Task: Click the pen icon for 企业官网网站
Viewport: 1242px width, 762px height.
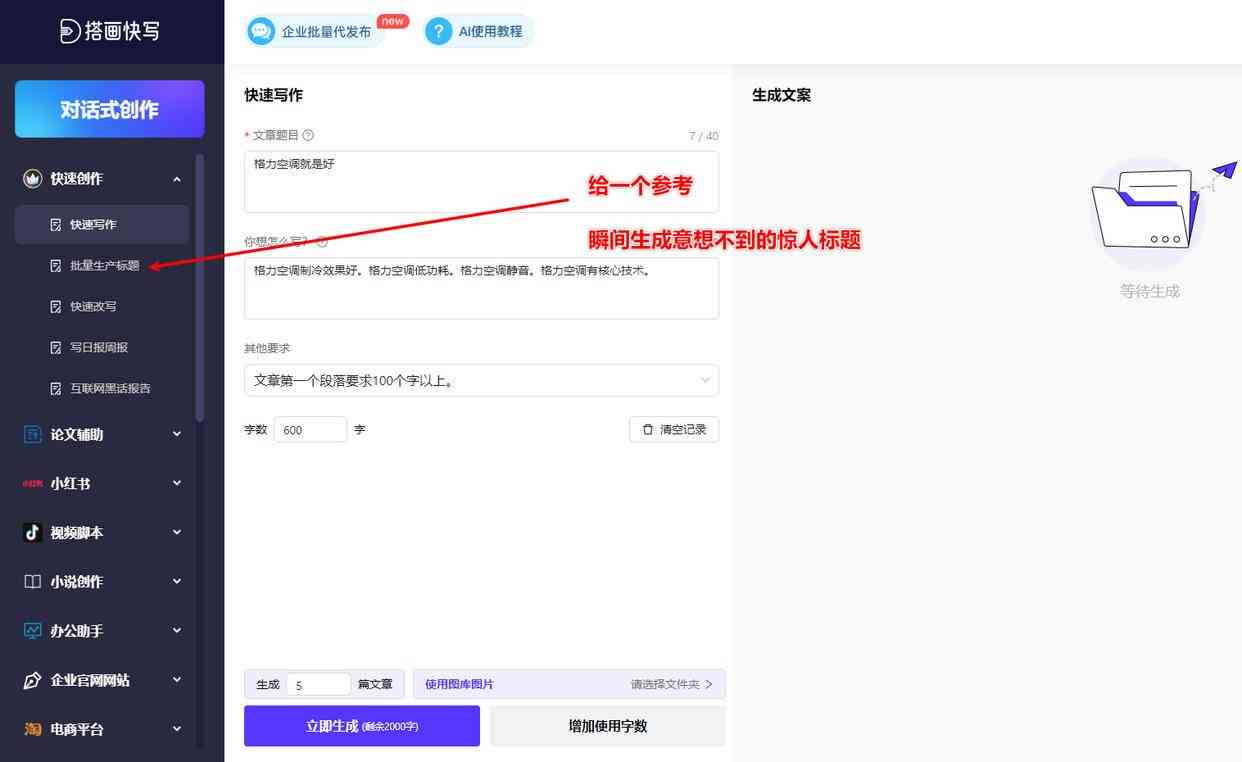Action: pos(32,680)
